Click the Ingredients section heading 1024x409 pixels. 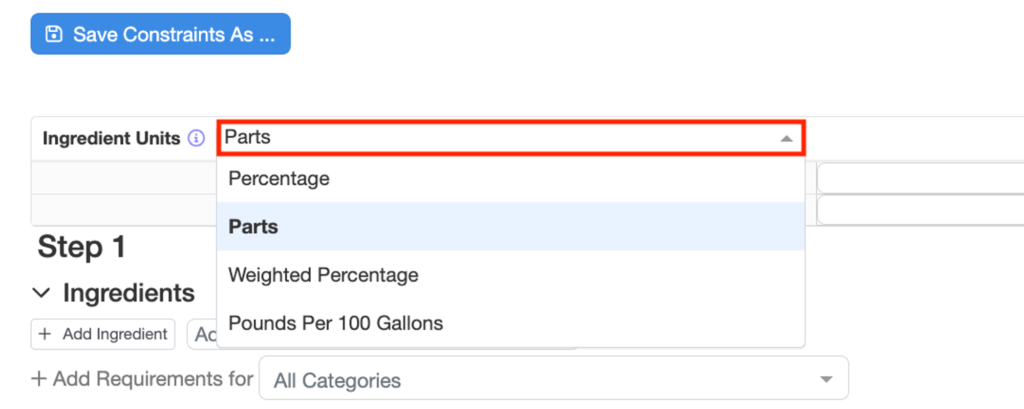pos(128,293)
